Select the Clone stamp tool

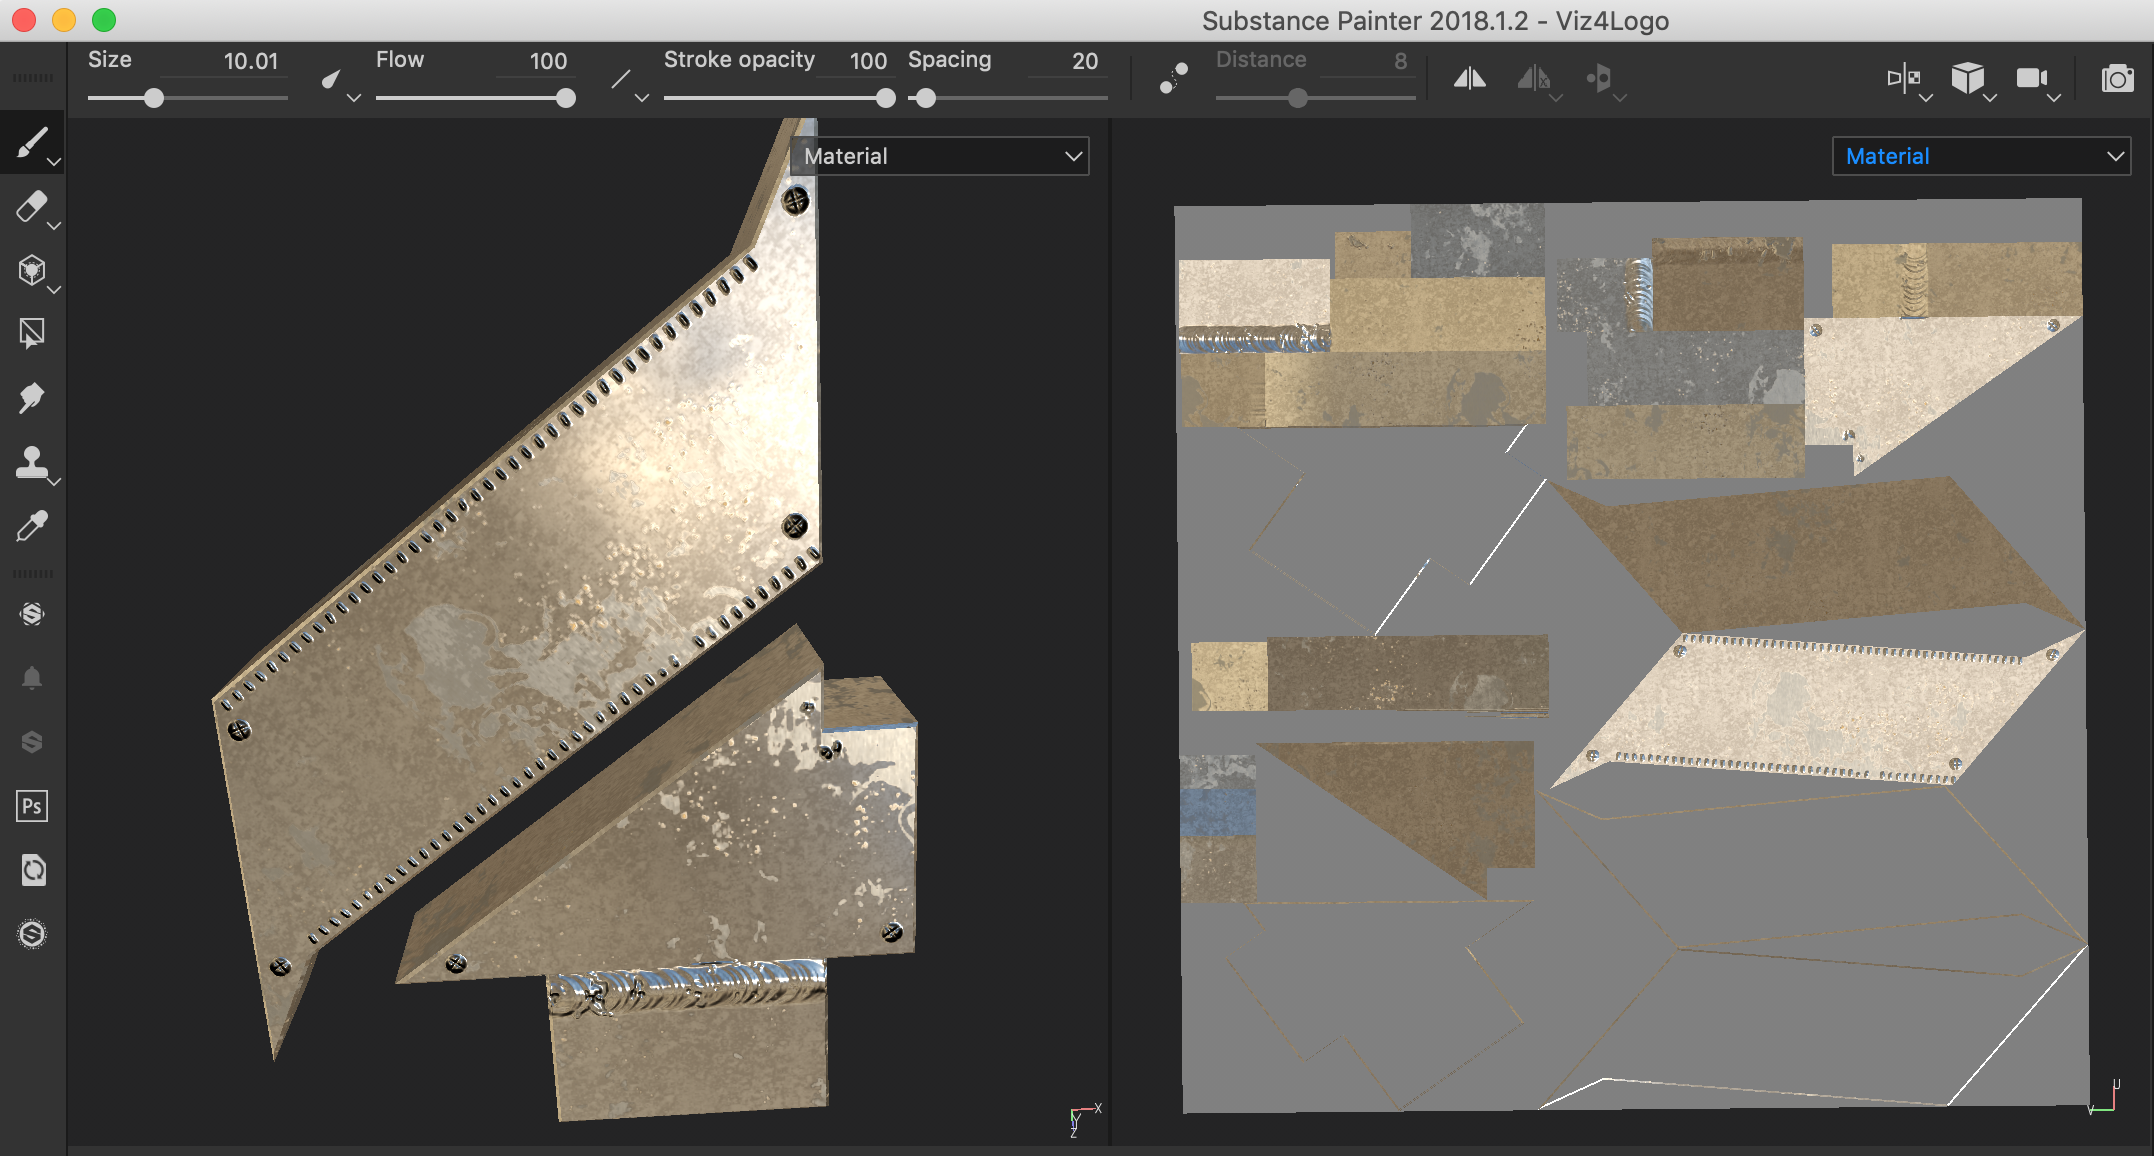(31, 462)
